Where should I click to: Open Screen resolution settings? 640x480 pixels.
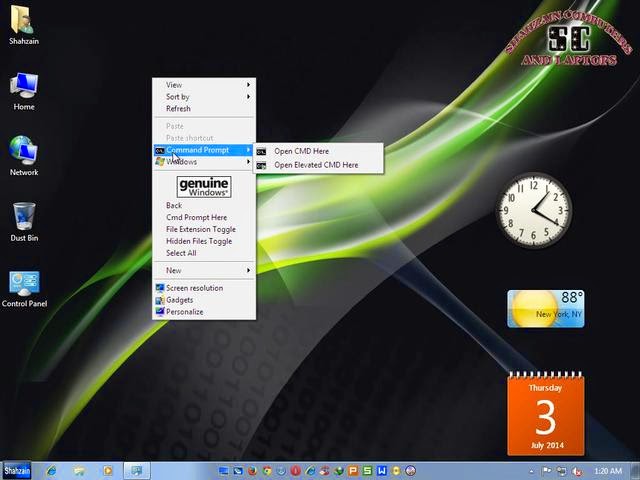click(204, 288)
